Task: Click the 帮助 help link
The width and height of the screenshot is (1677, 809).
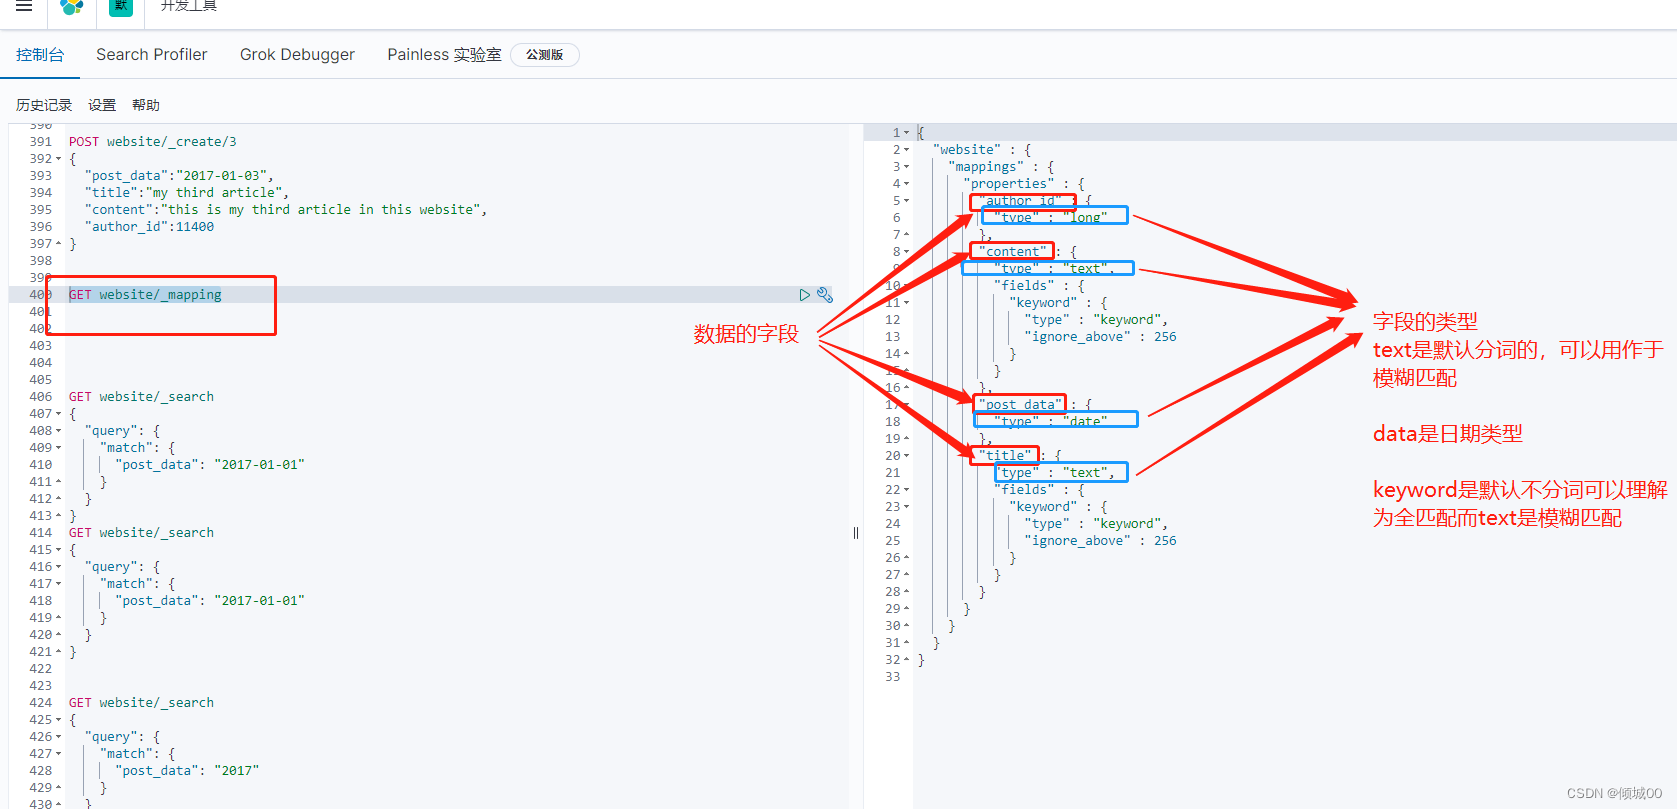Action: (x=146, y=105)
